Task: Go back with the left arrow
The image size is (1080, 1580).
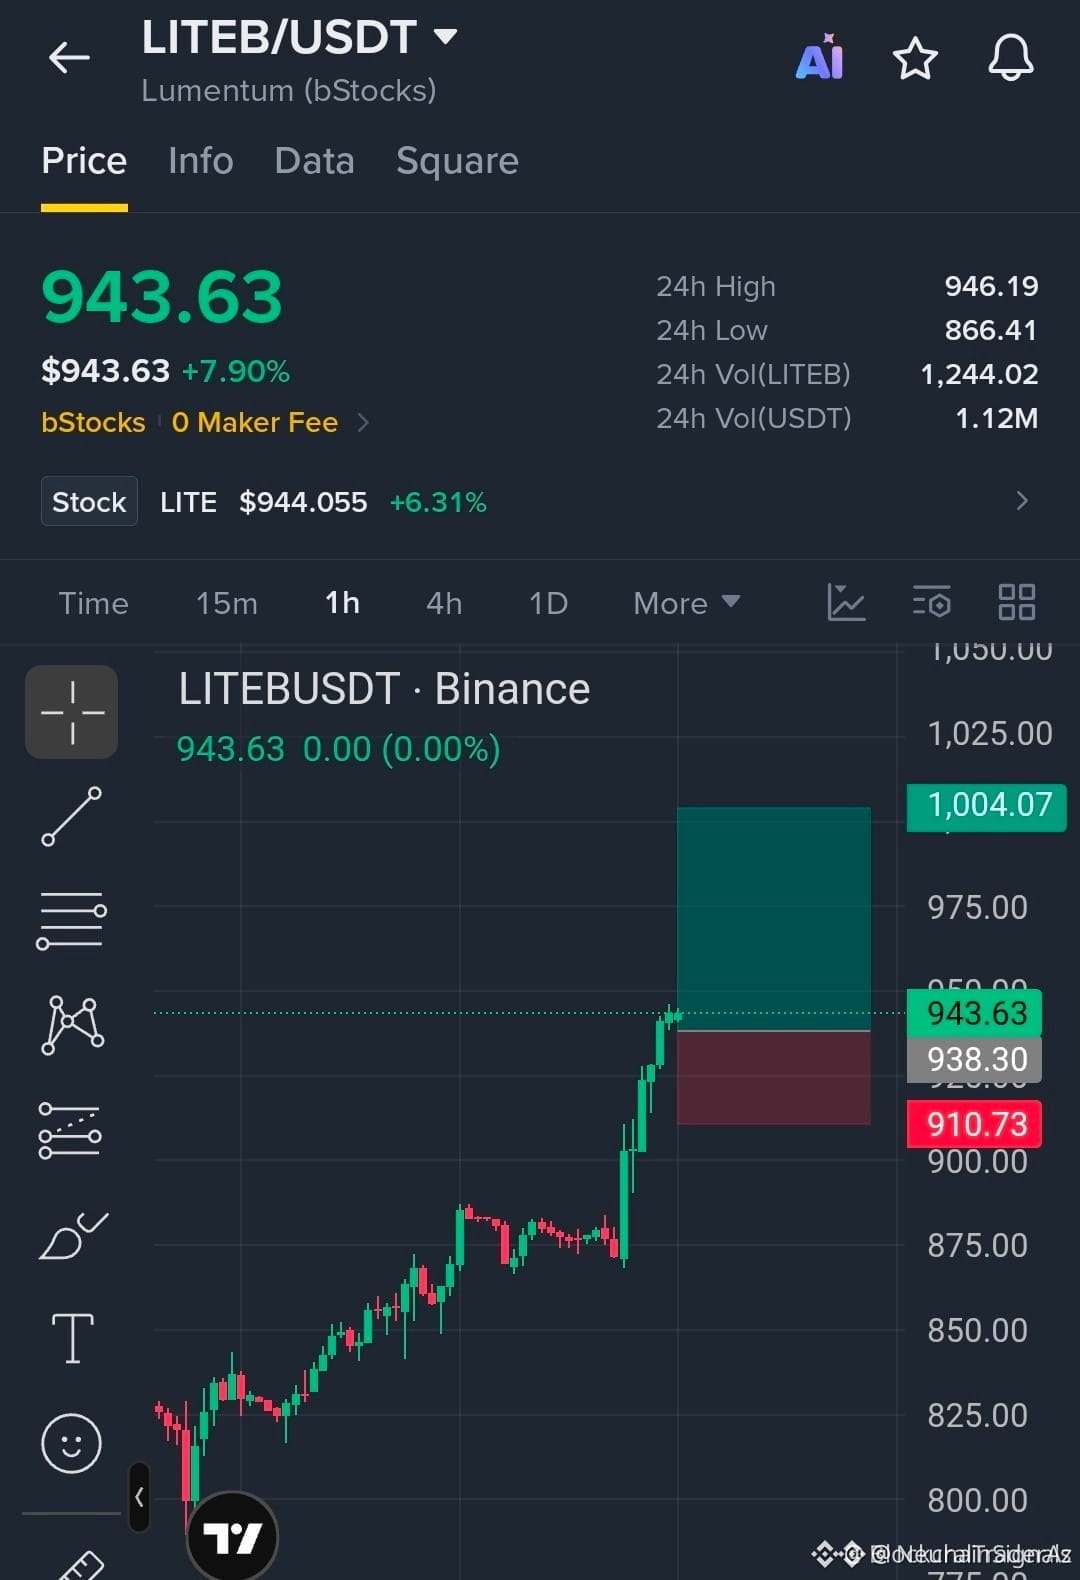Action: click(69, 57)
